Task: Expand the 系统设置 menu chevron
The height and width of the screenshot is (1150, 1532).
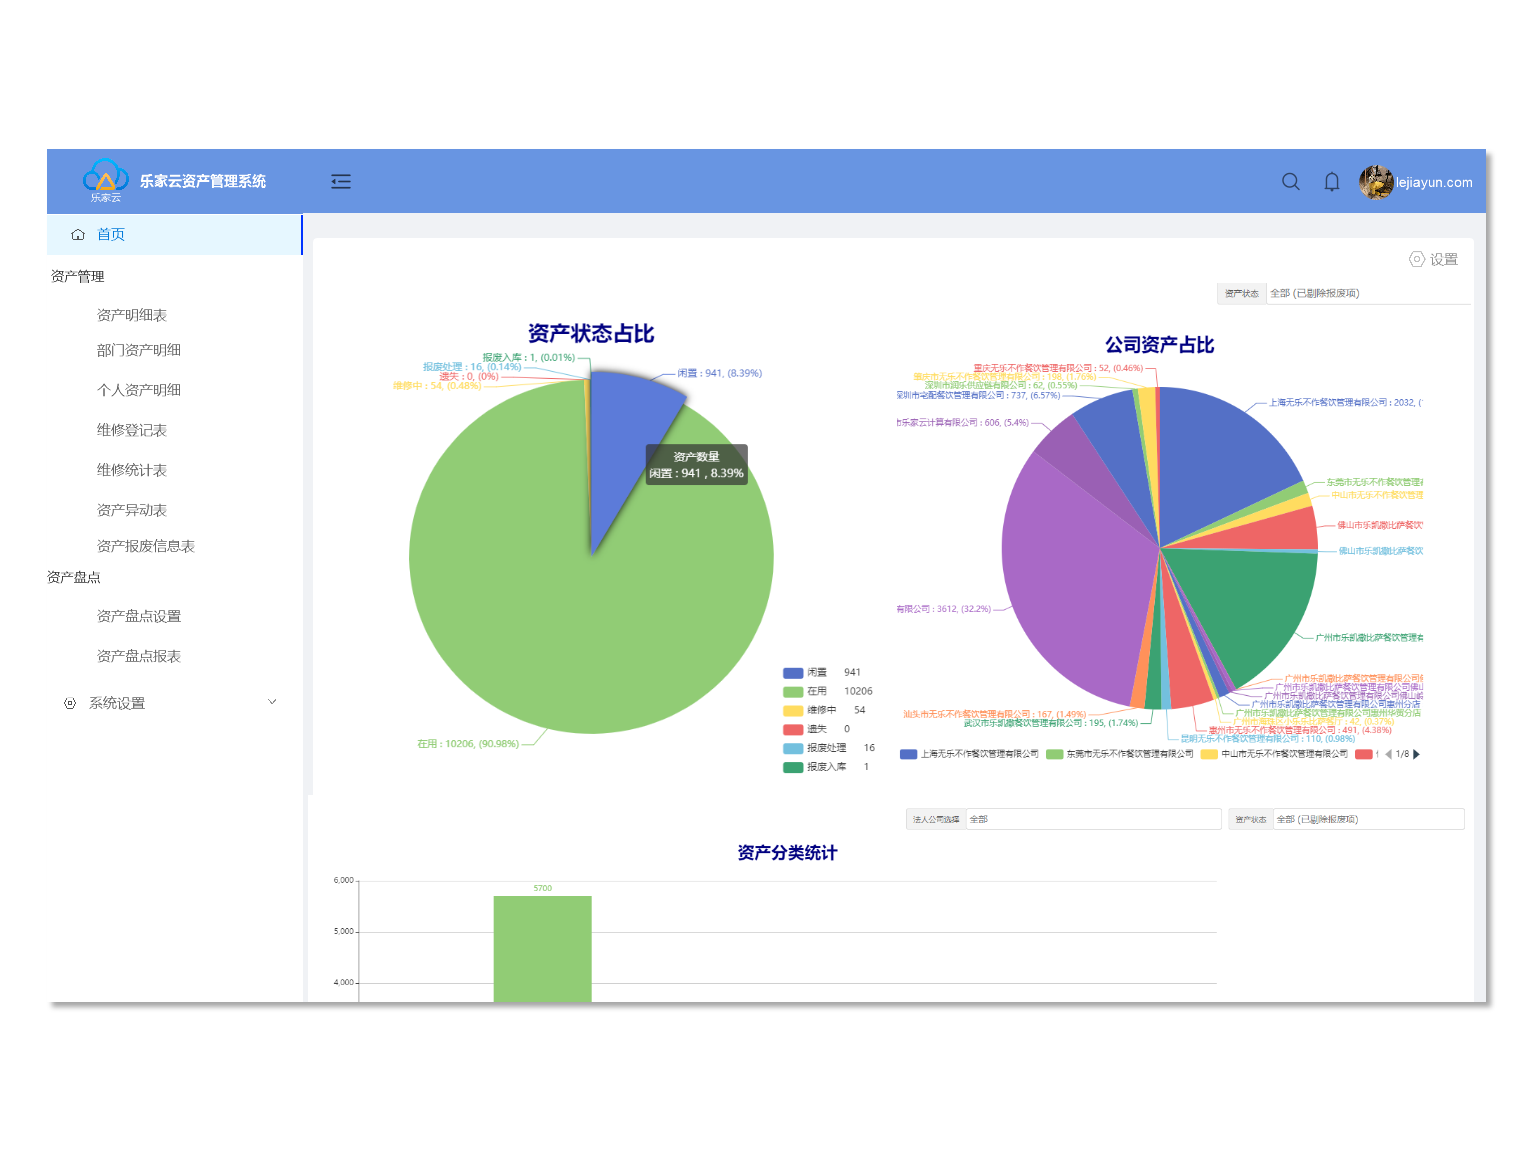Action: pos(272,702)
